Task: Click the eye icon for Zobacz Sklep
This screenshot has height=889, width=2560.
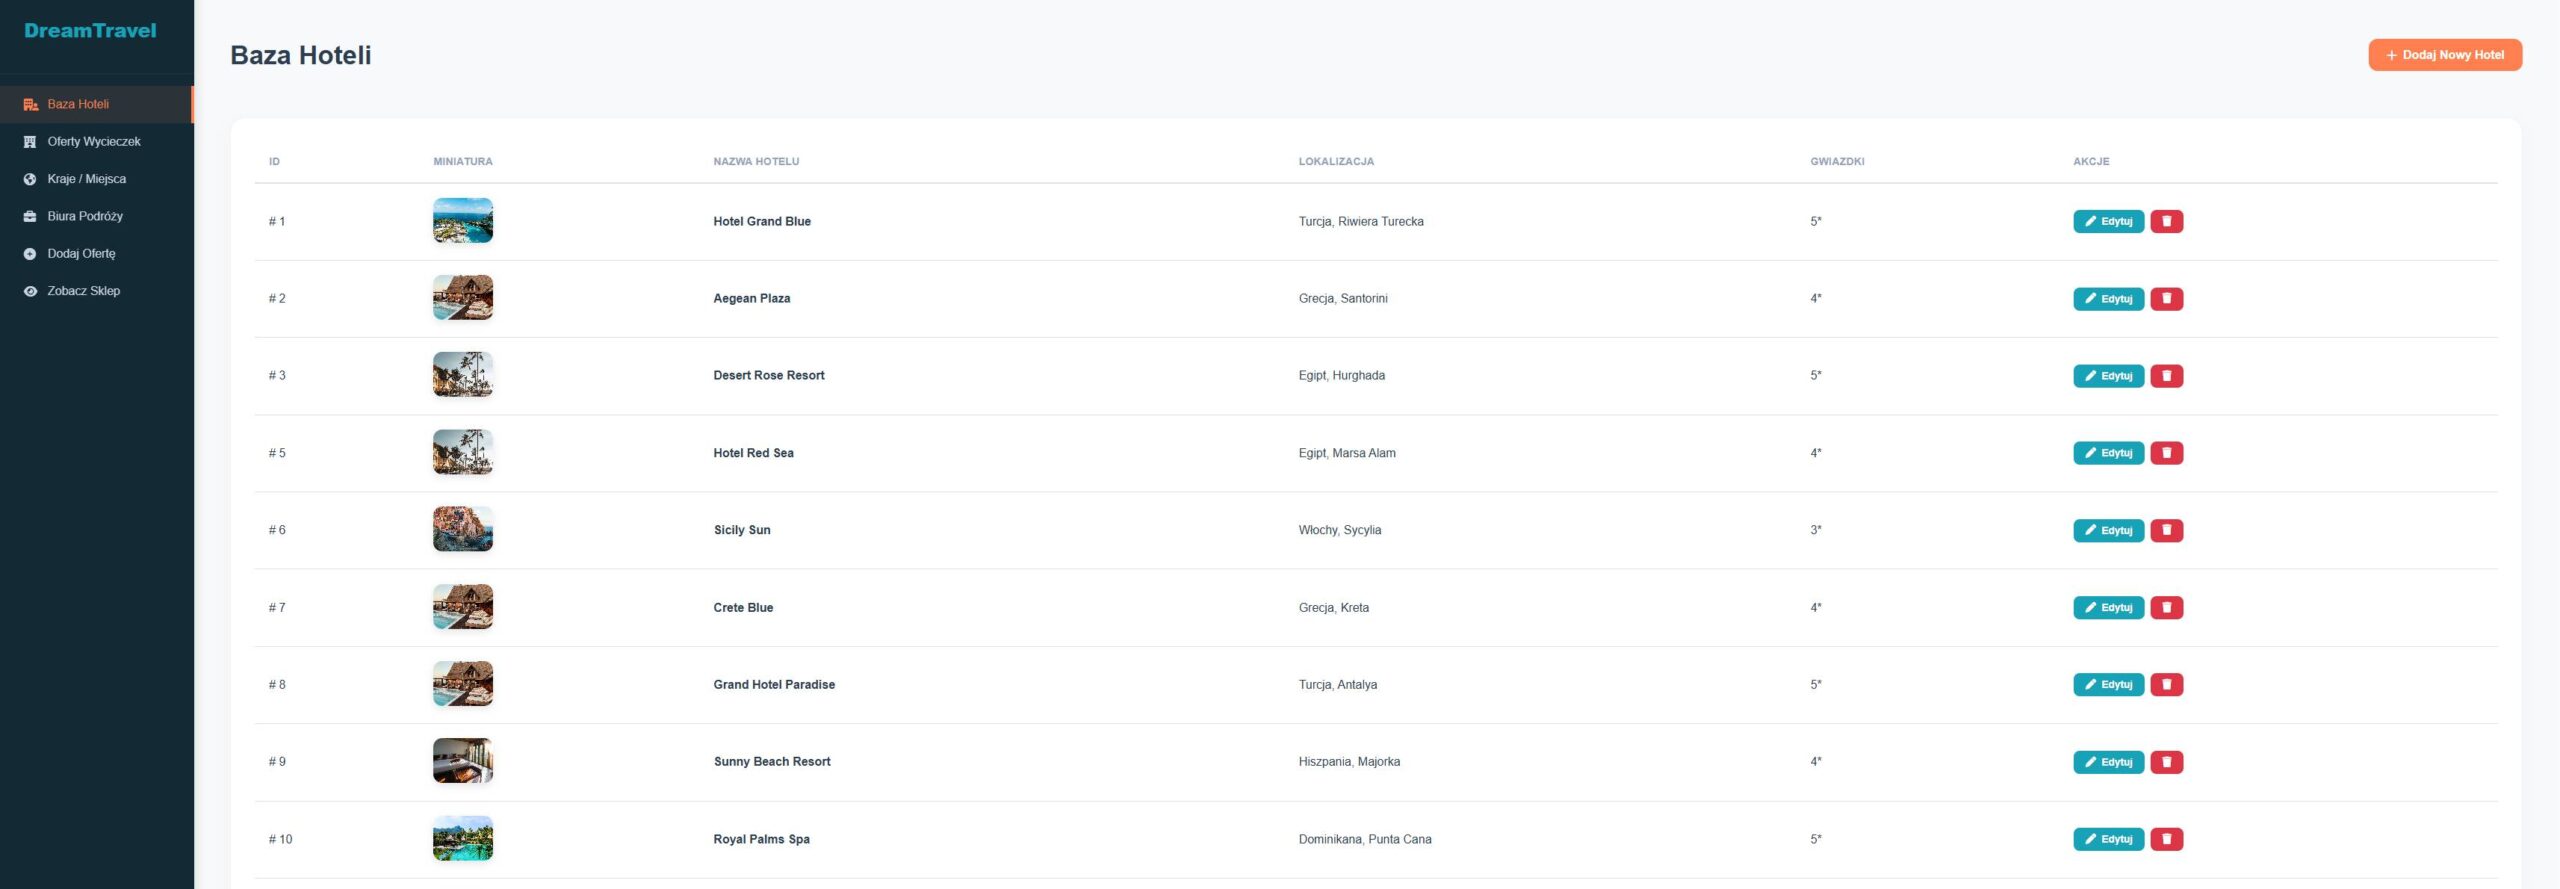Action: (30, 291)
